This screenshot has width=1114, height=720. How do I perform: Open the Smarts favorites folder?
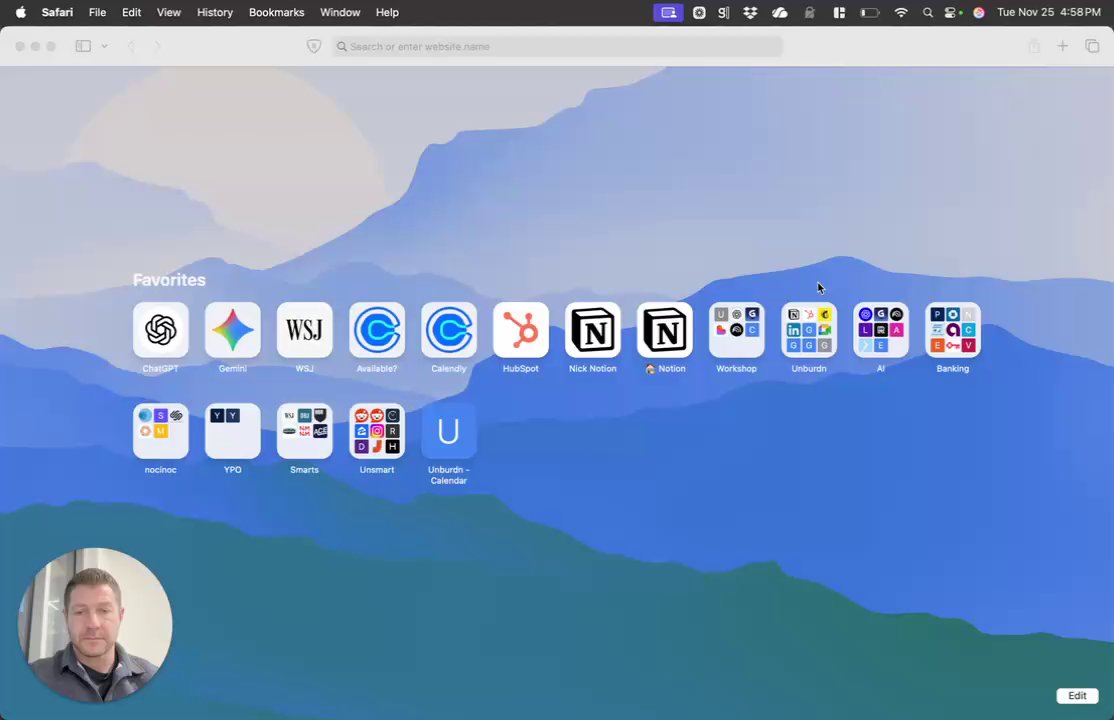click(x=304, y=431)
